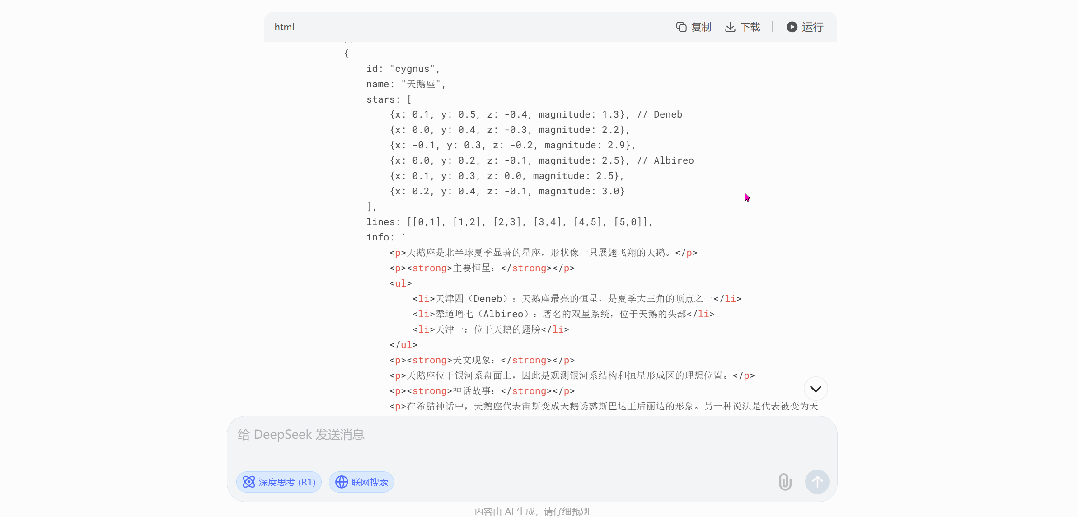Run the code with the 运行 button
1078x517 pixels.
click(804, 27)
